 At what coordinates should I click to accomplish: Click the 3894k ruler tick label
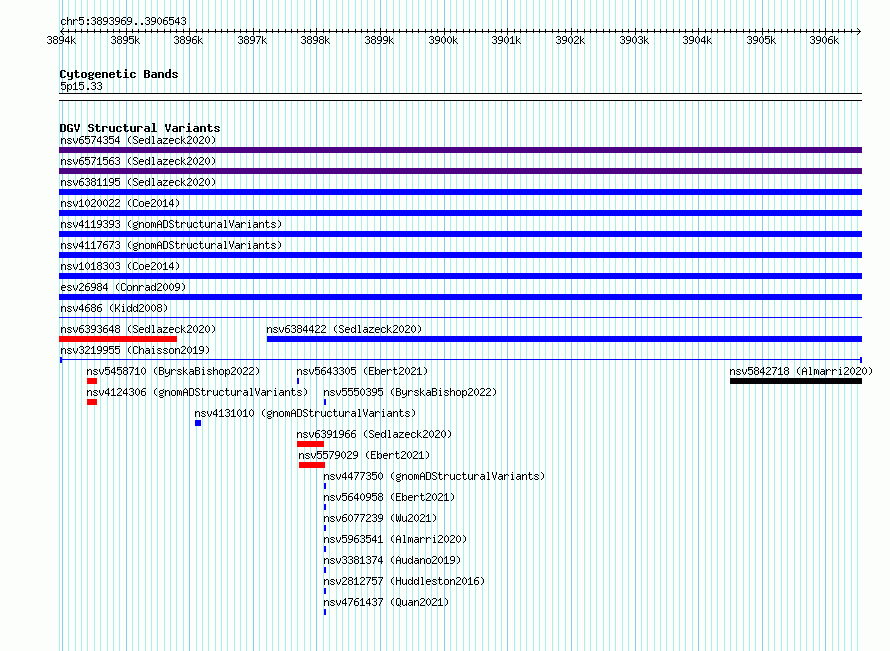click(x=61, y=40)
